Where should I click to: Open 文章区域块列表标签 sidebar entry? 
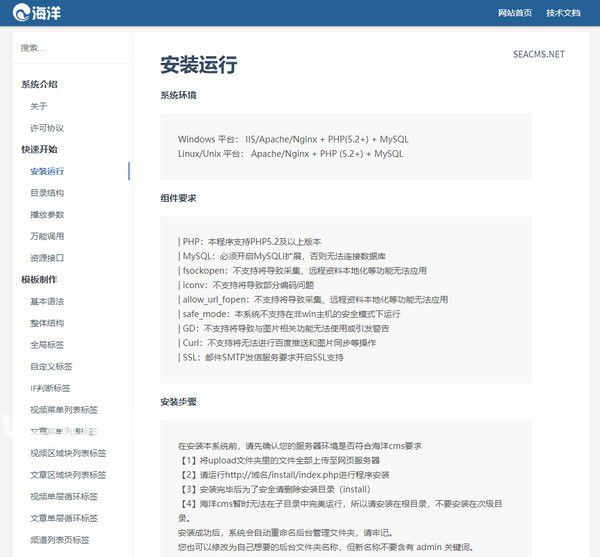[x=68, y=475]
